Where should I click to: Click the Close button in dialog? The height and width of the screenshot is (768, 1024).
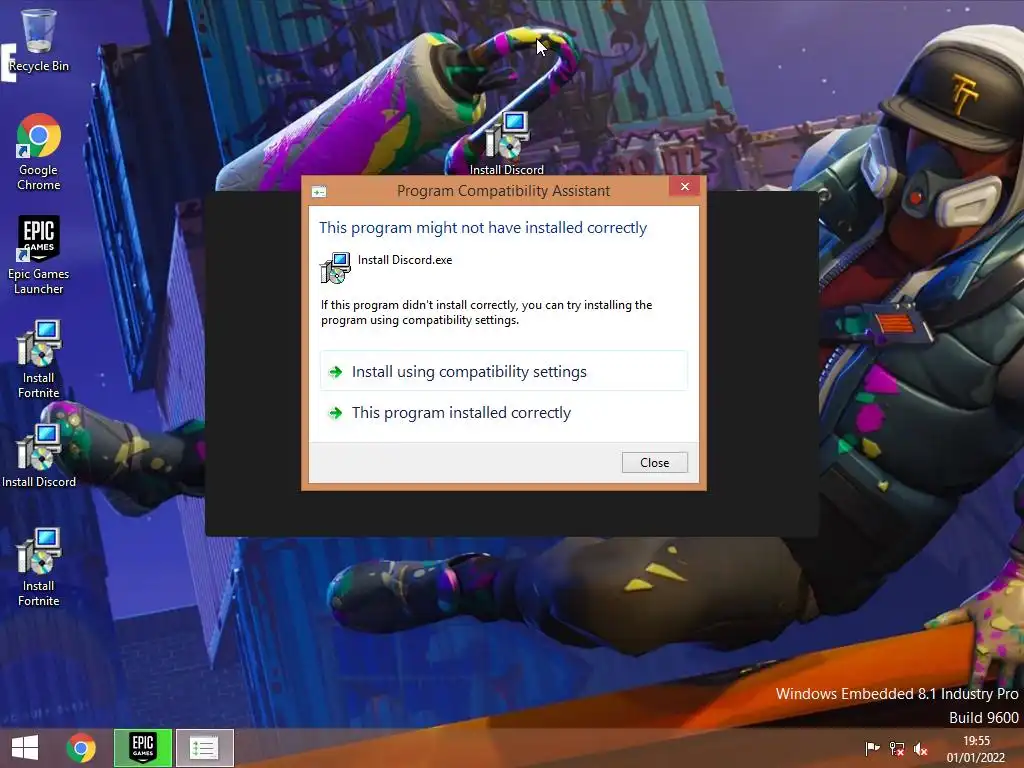point(654,462)
